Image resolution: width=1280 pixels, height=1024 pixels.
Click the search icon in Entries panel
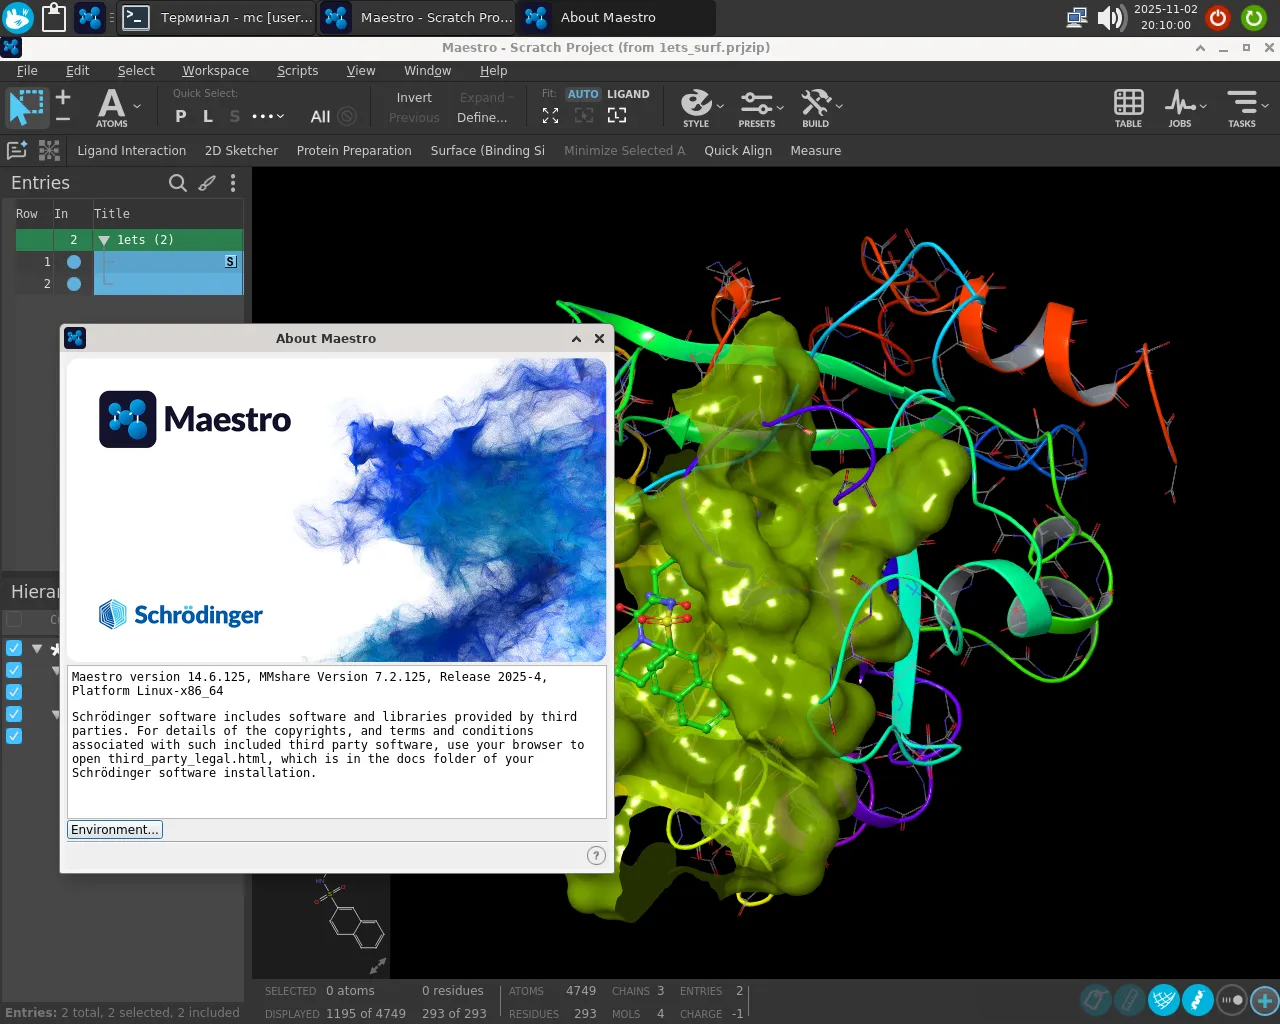coord(178,183)
